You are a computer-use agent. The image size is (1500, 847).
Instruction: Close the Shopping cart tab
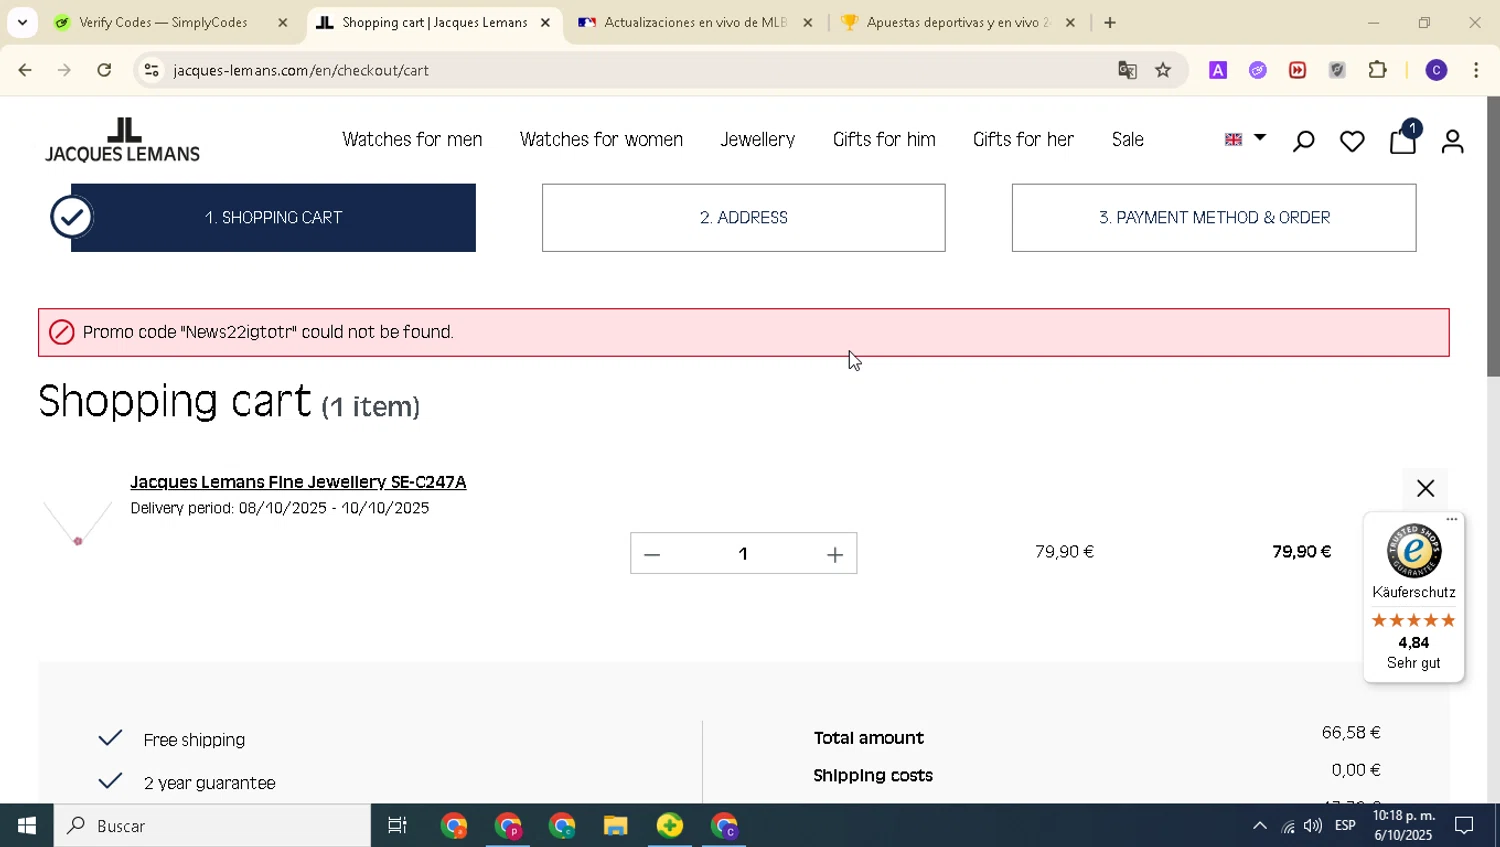[545, 22]
